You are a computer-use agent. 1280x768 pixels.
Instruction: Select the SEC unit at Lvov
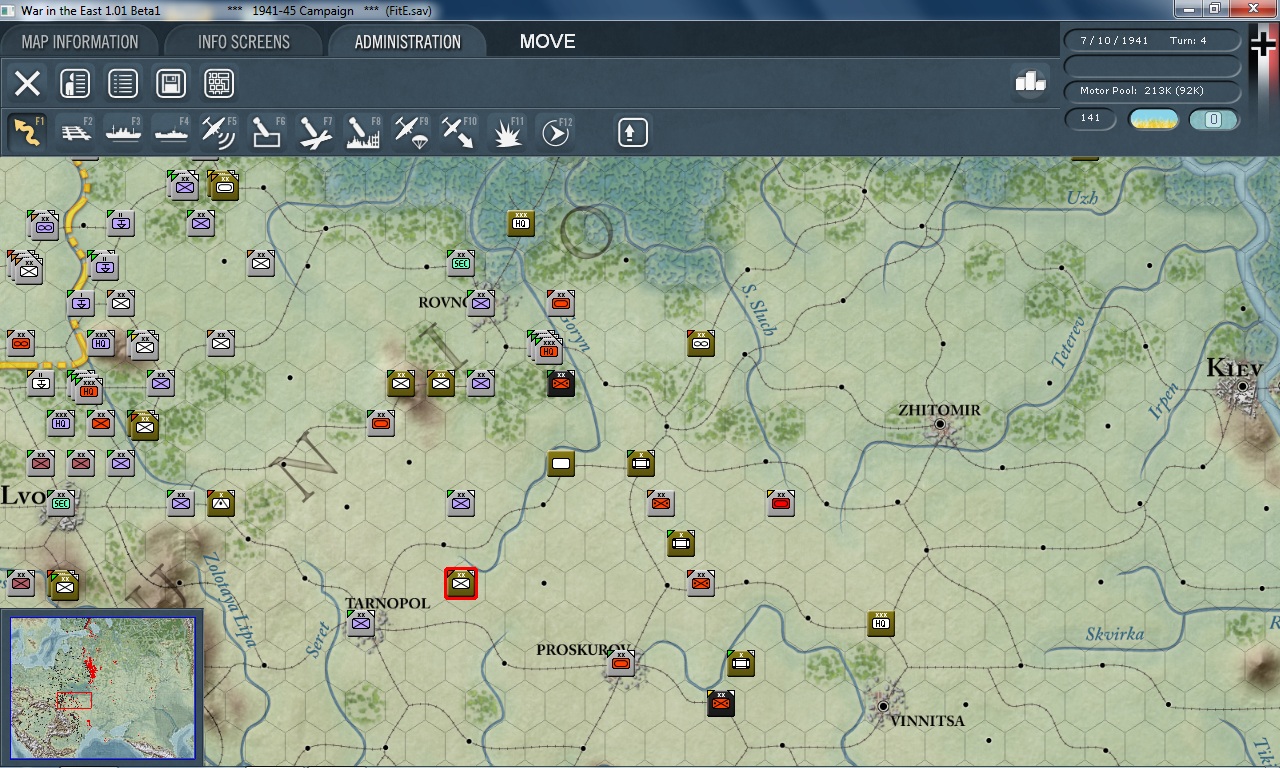(61, 503)
